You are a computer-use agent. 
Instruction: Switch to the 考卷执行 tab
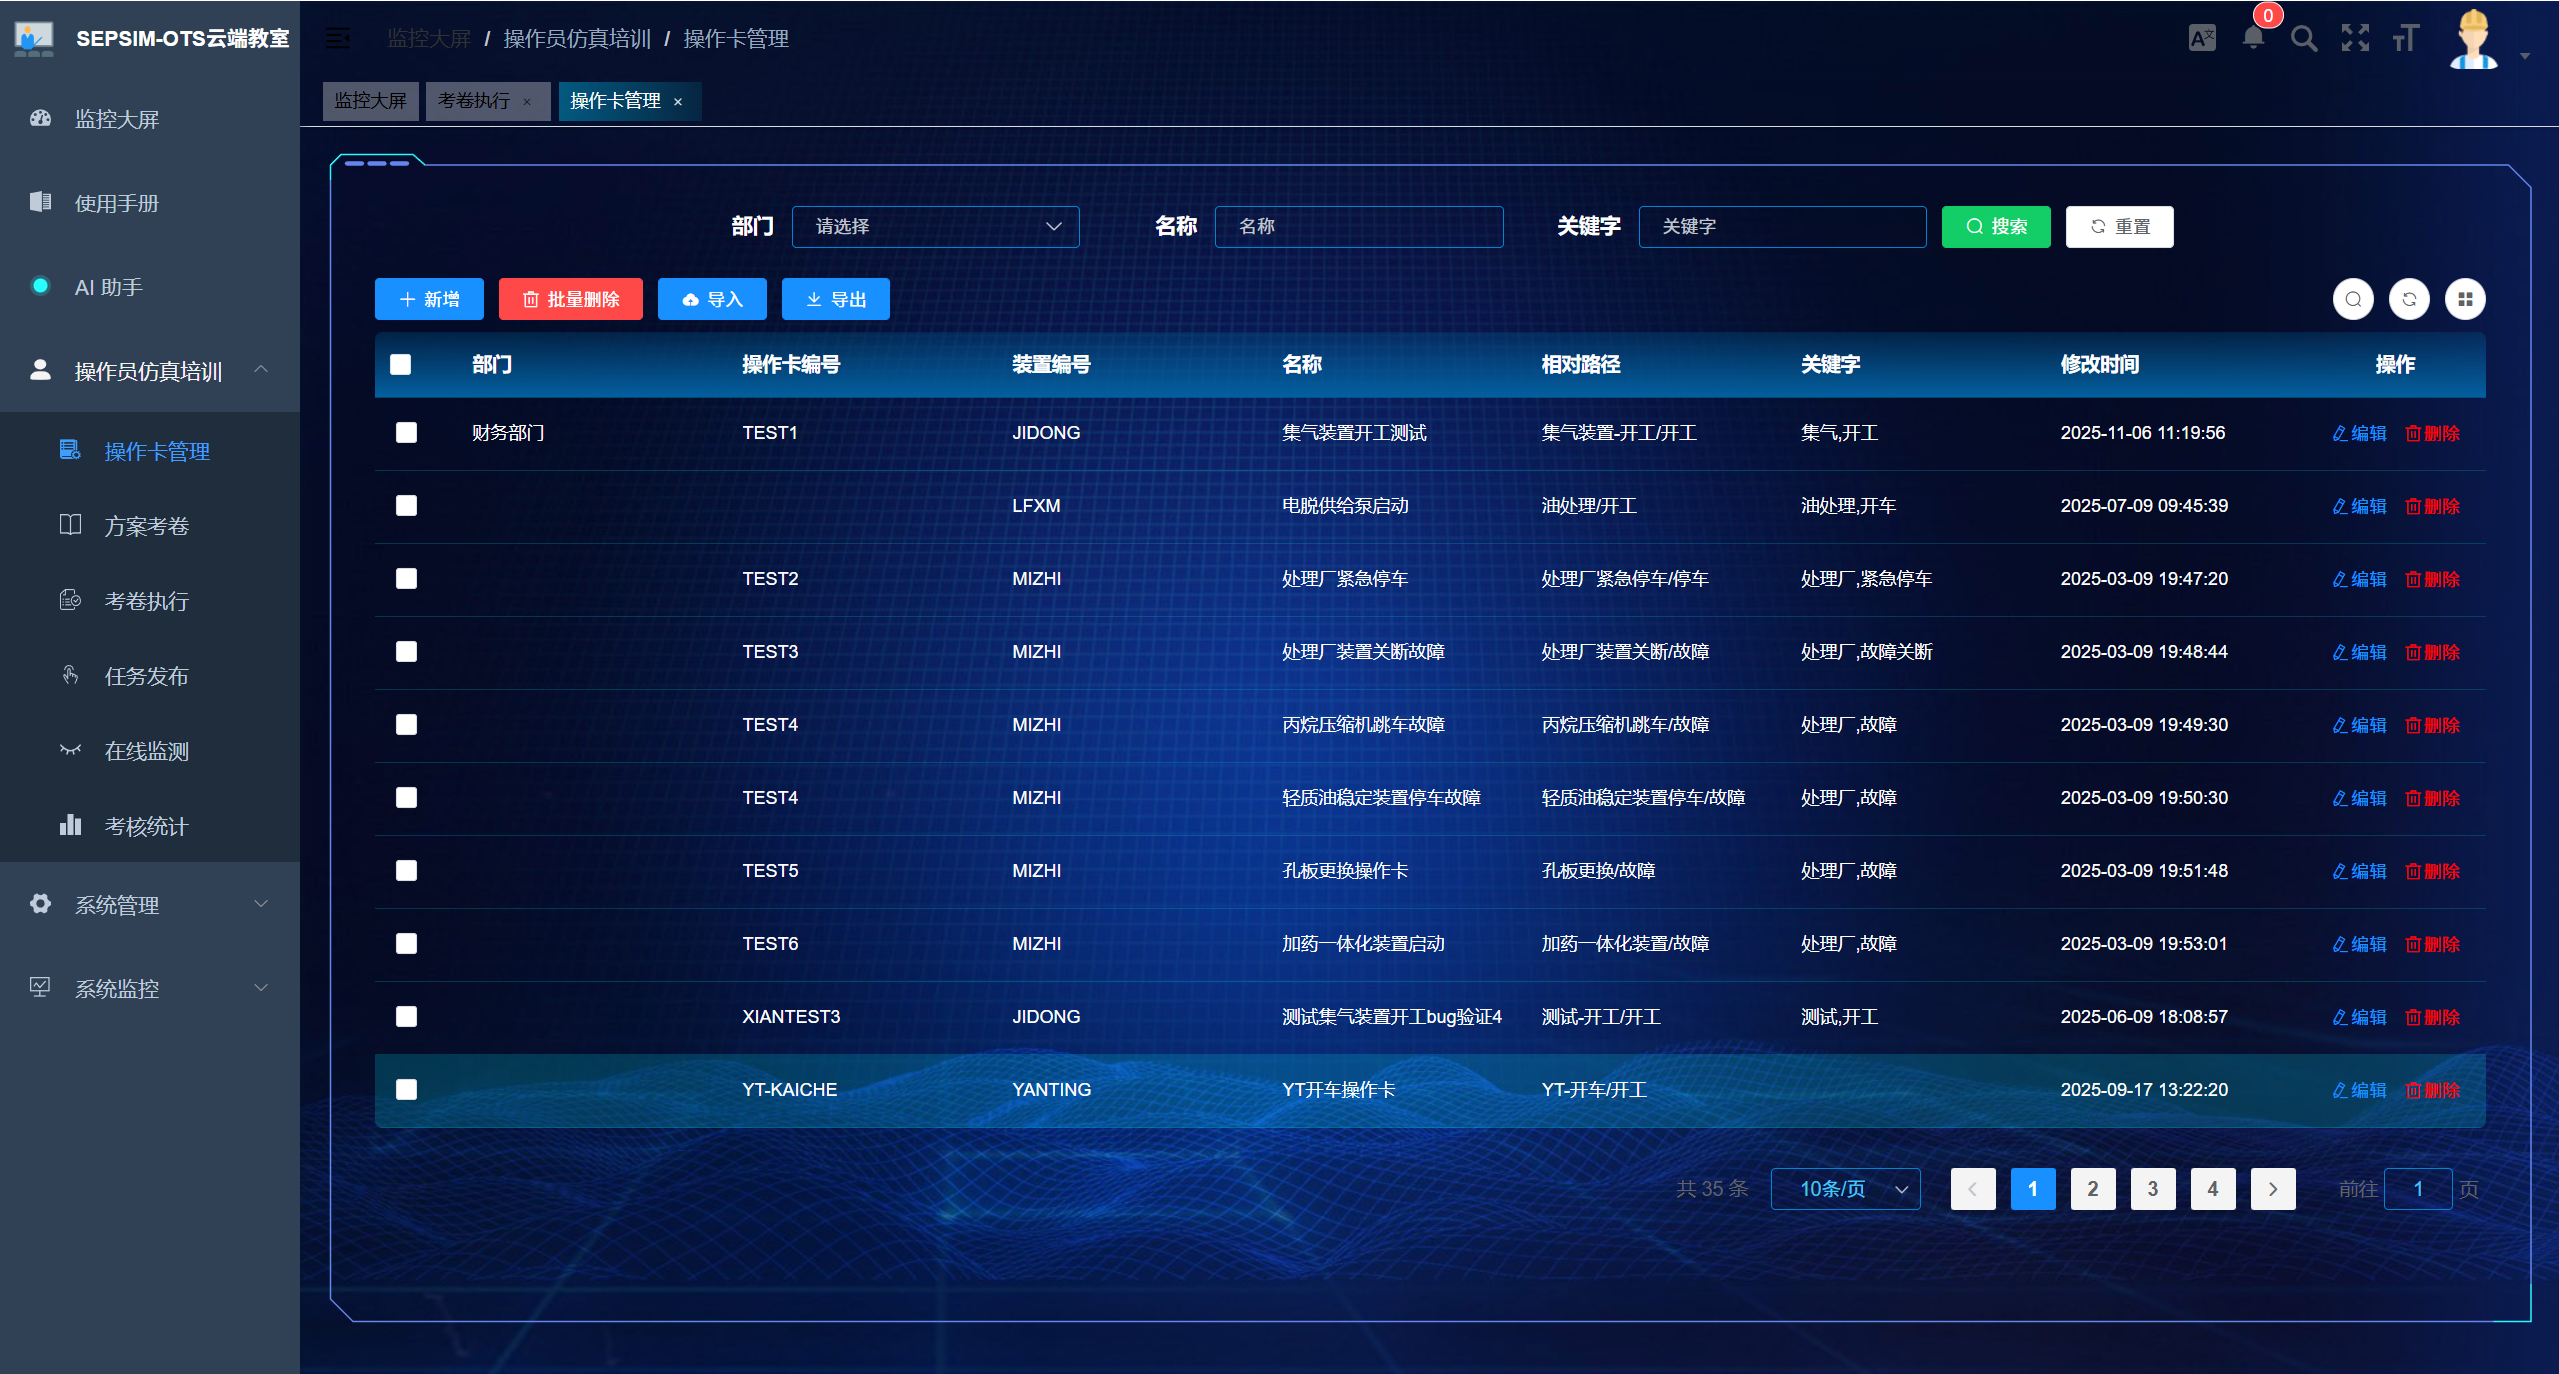tap(474, 101)
